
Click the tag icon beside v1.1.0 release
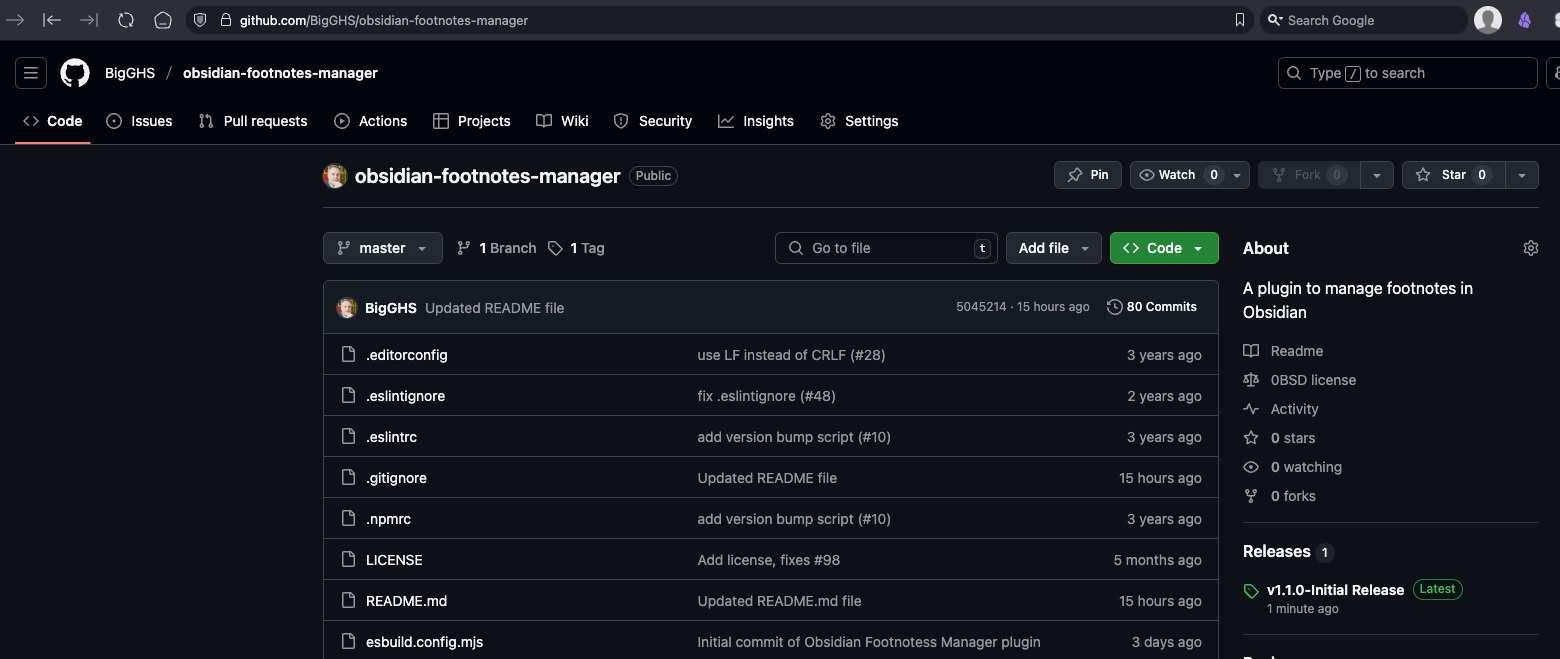[x=1251, y=591]
